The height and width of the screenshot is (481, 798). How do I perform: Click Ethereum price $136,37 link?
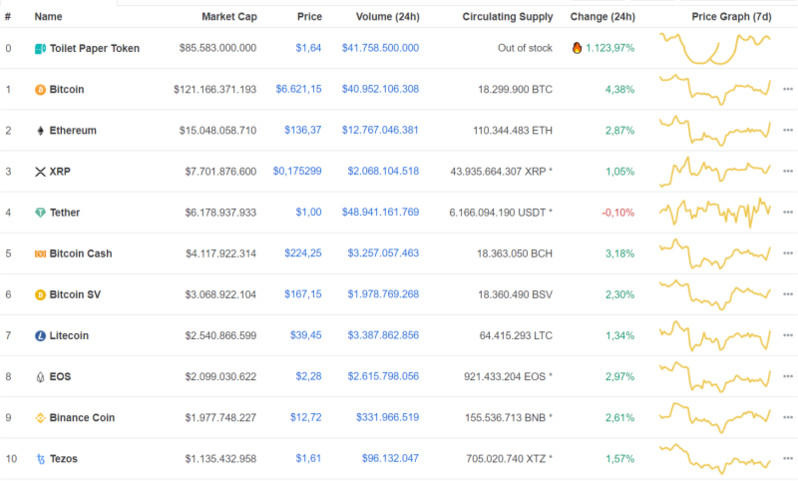303,130
